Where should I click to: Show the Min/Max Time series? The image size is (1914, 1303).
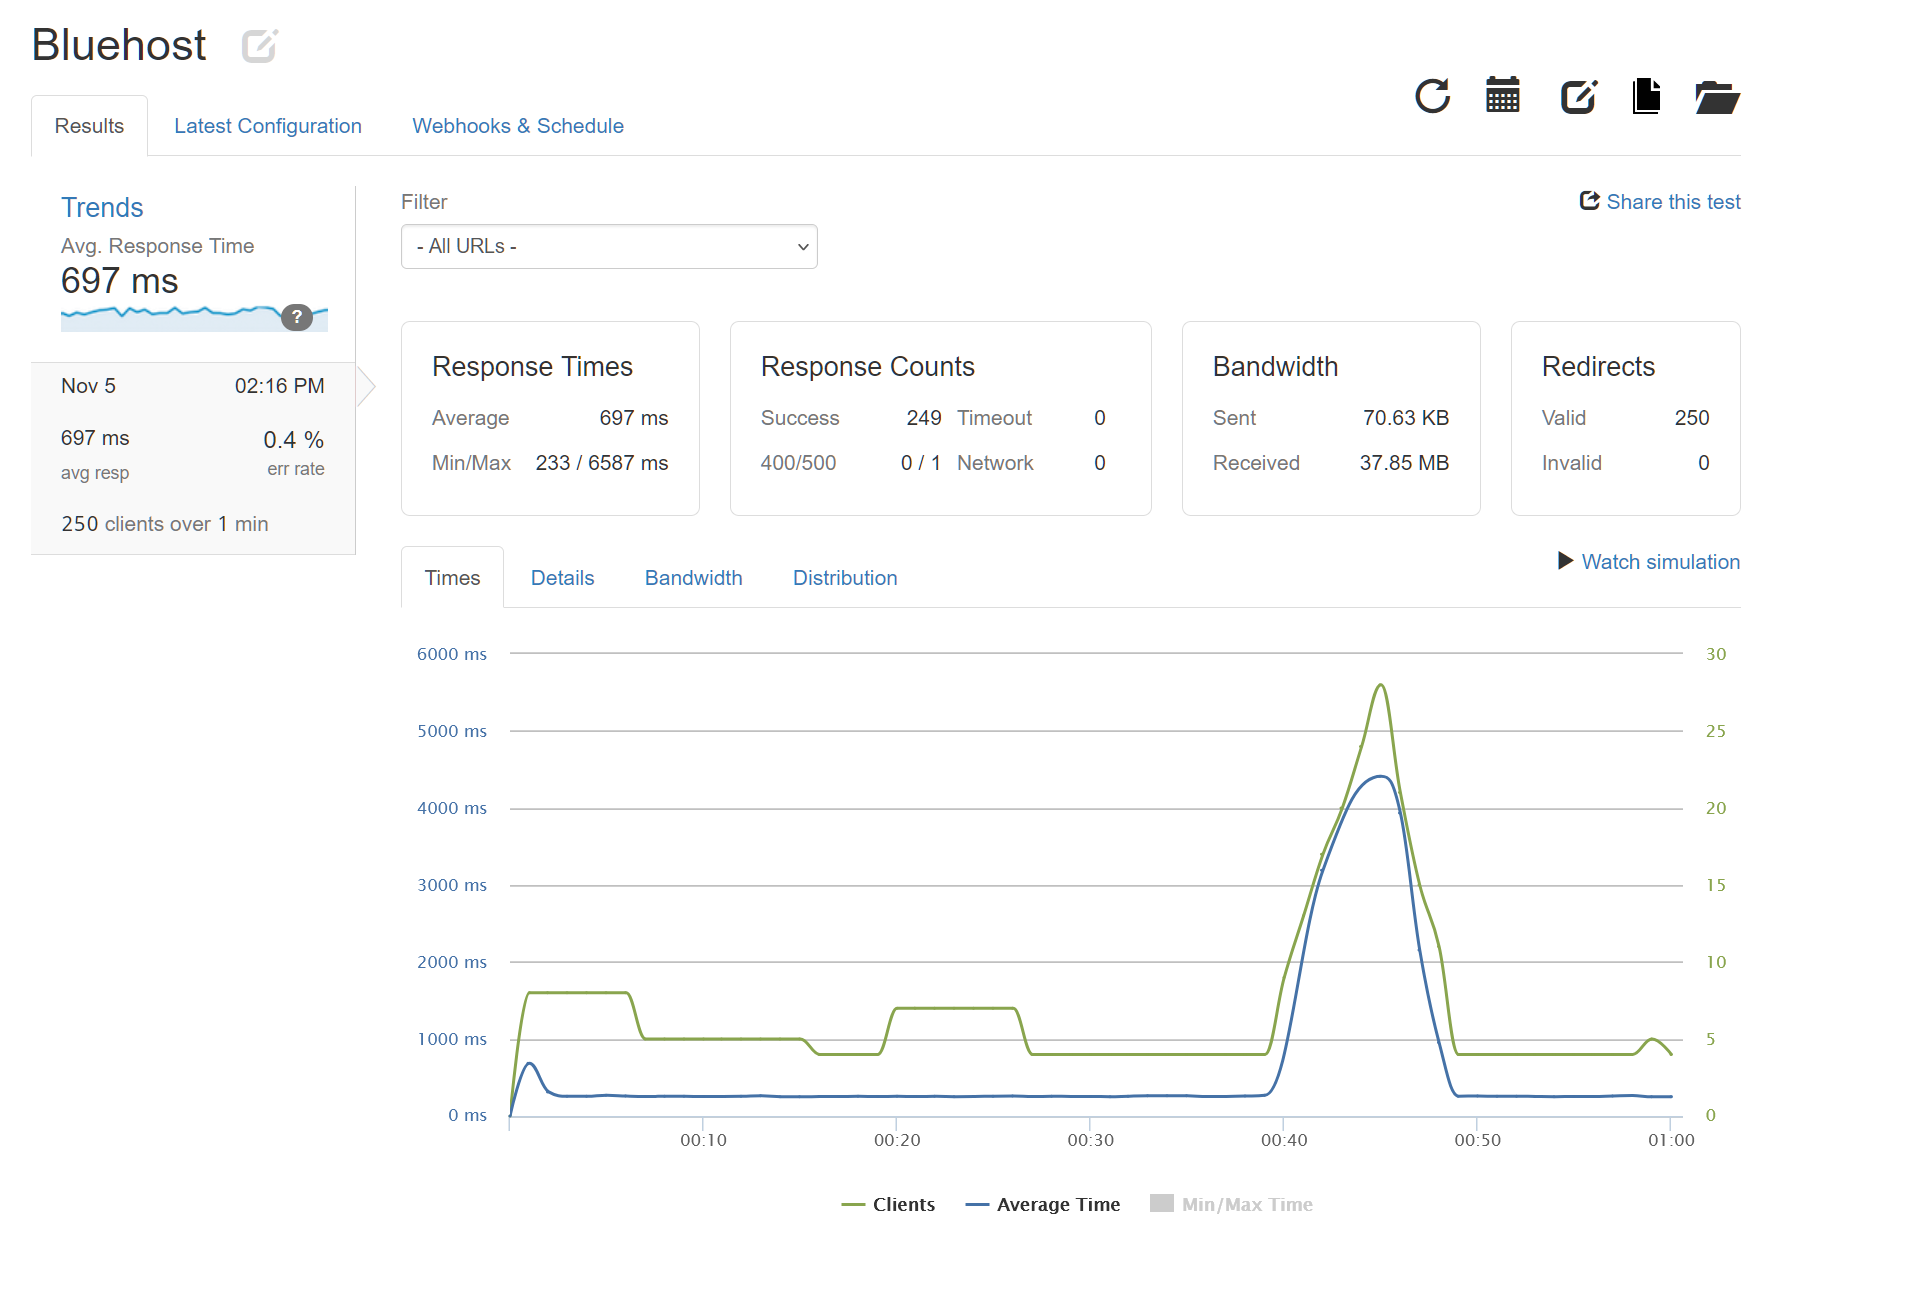click(x=1231, y=1204)
